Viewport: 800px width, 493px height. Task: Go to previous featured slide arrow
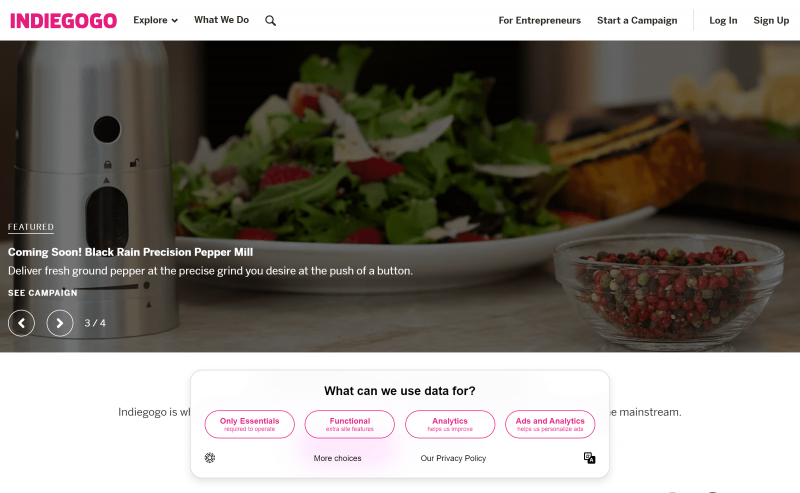[21, 323]
